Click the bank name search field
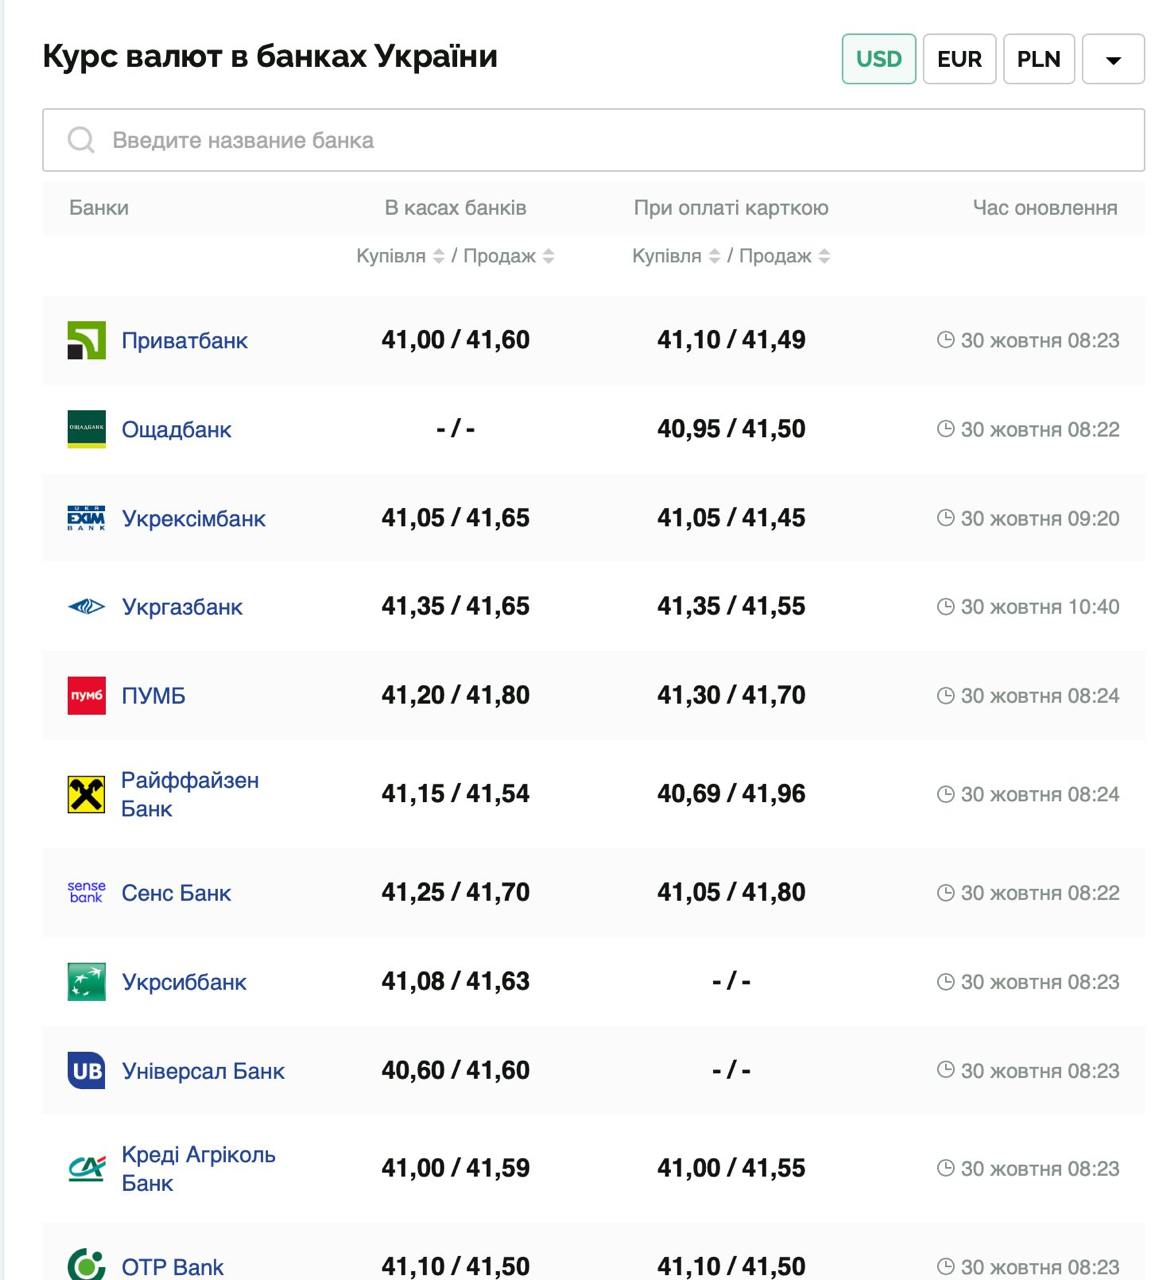This screenshot has width=1167, height=1280. (593, 140)
